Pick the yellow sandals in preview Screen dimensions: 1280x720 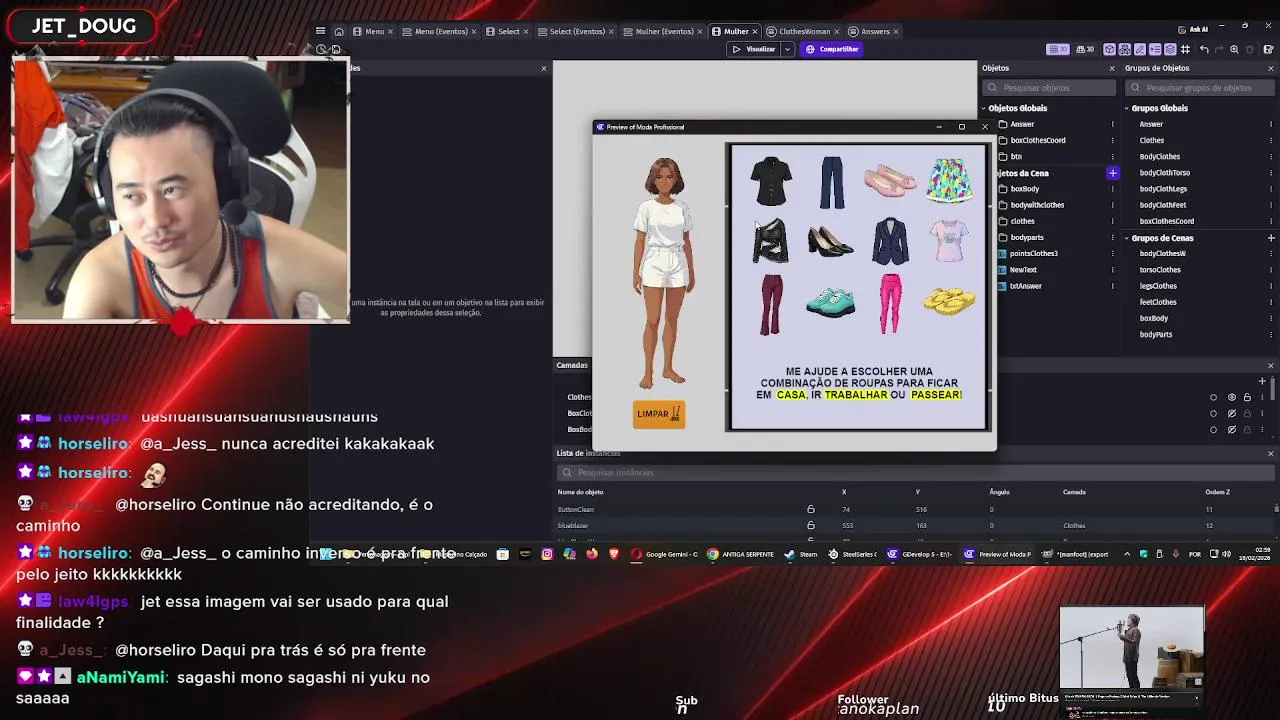(x=949, y=300)
